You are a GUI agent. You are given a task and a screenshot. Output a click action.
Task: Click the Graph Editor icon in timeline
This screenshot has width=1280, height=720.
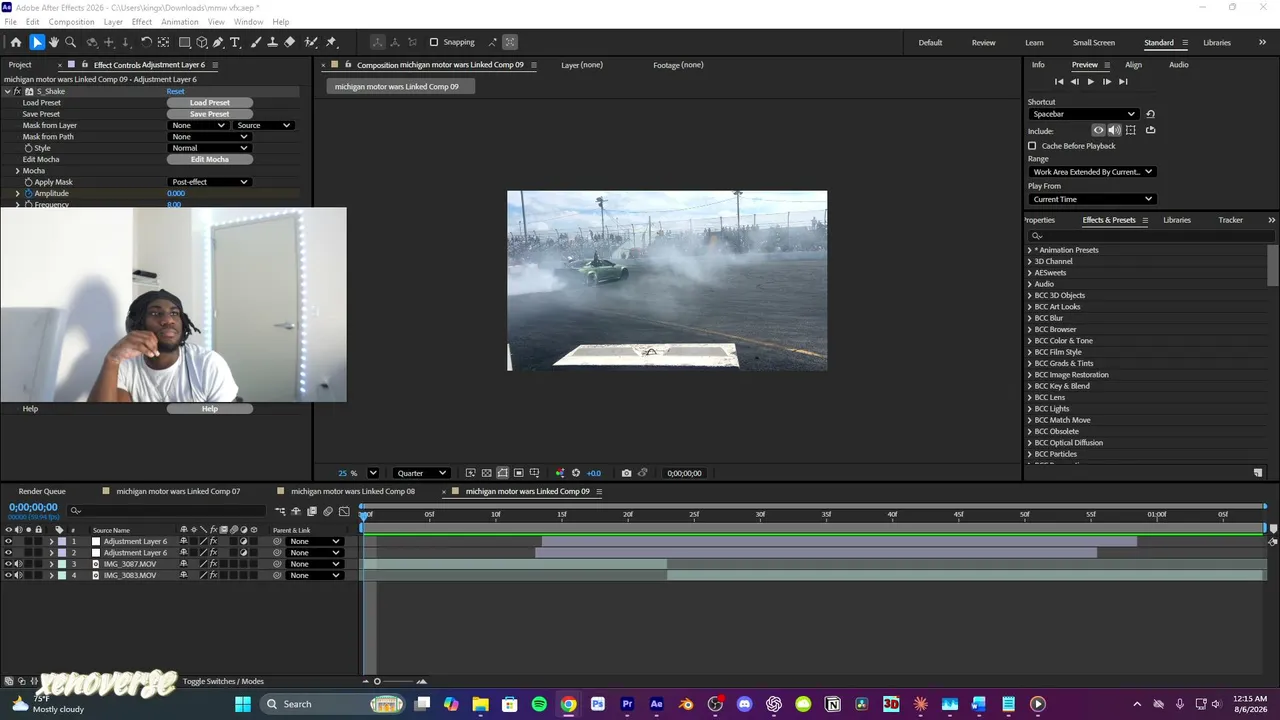pyautogui.click(x=344, y=511)
